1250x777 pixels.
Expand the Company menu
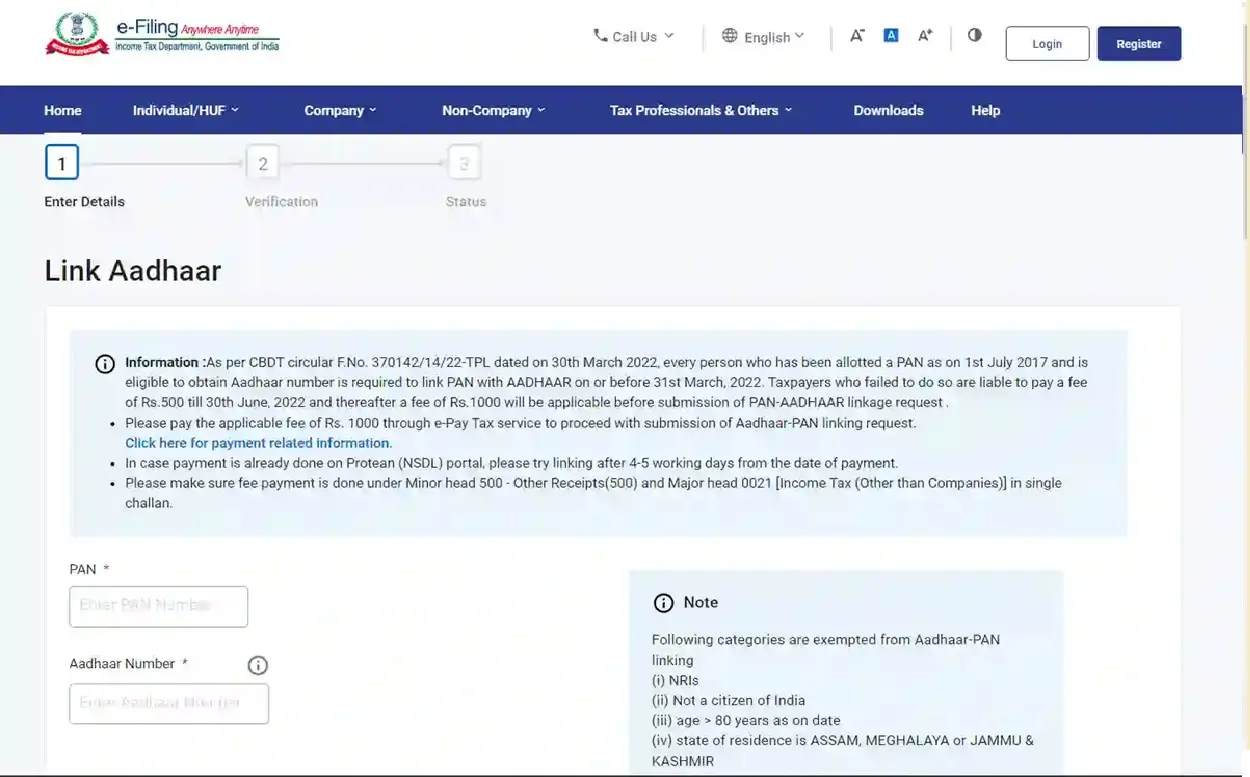click(340, 110)
